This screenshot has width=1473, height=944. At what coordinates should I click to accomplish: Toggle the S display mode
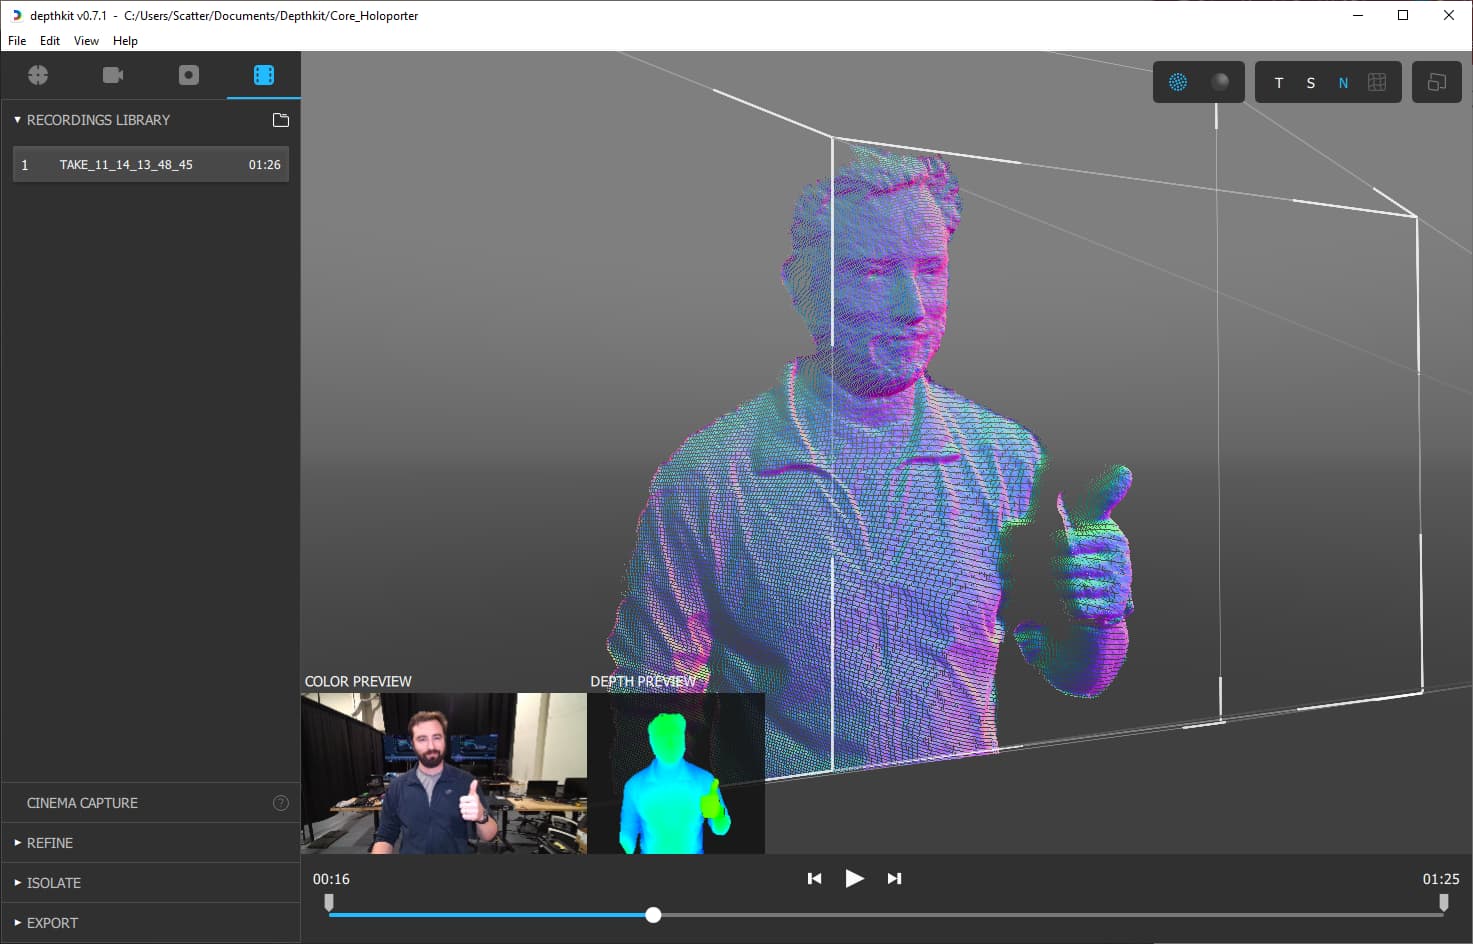(1311, 83)
